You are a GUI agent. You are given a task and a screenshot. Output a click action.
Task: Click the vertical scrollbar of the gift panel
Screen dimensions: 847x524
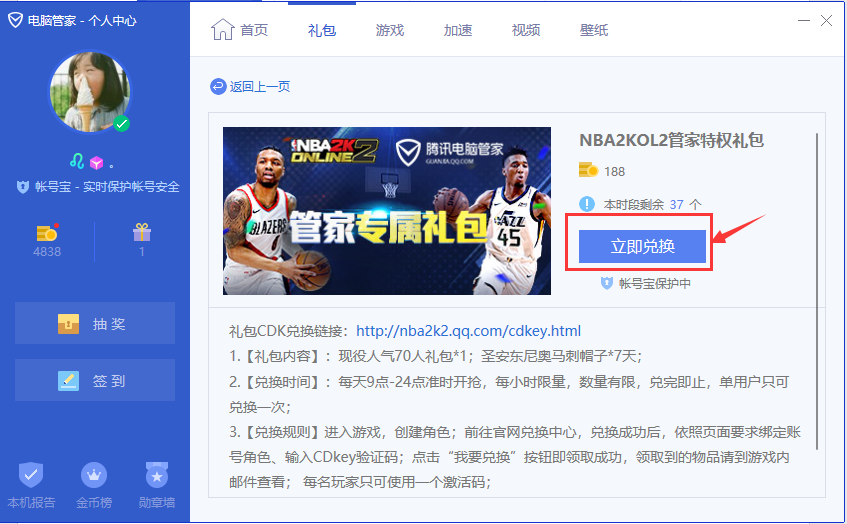point(817,292)
